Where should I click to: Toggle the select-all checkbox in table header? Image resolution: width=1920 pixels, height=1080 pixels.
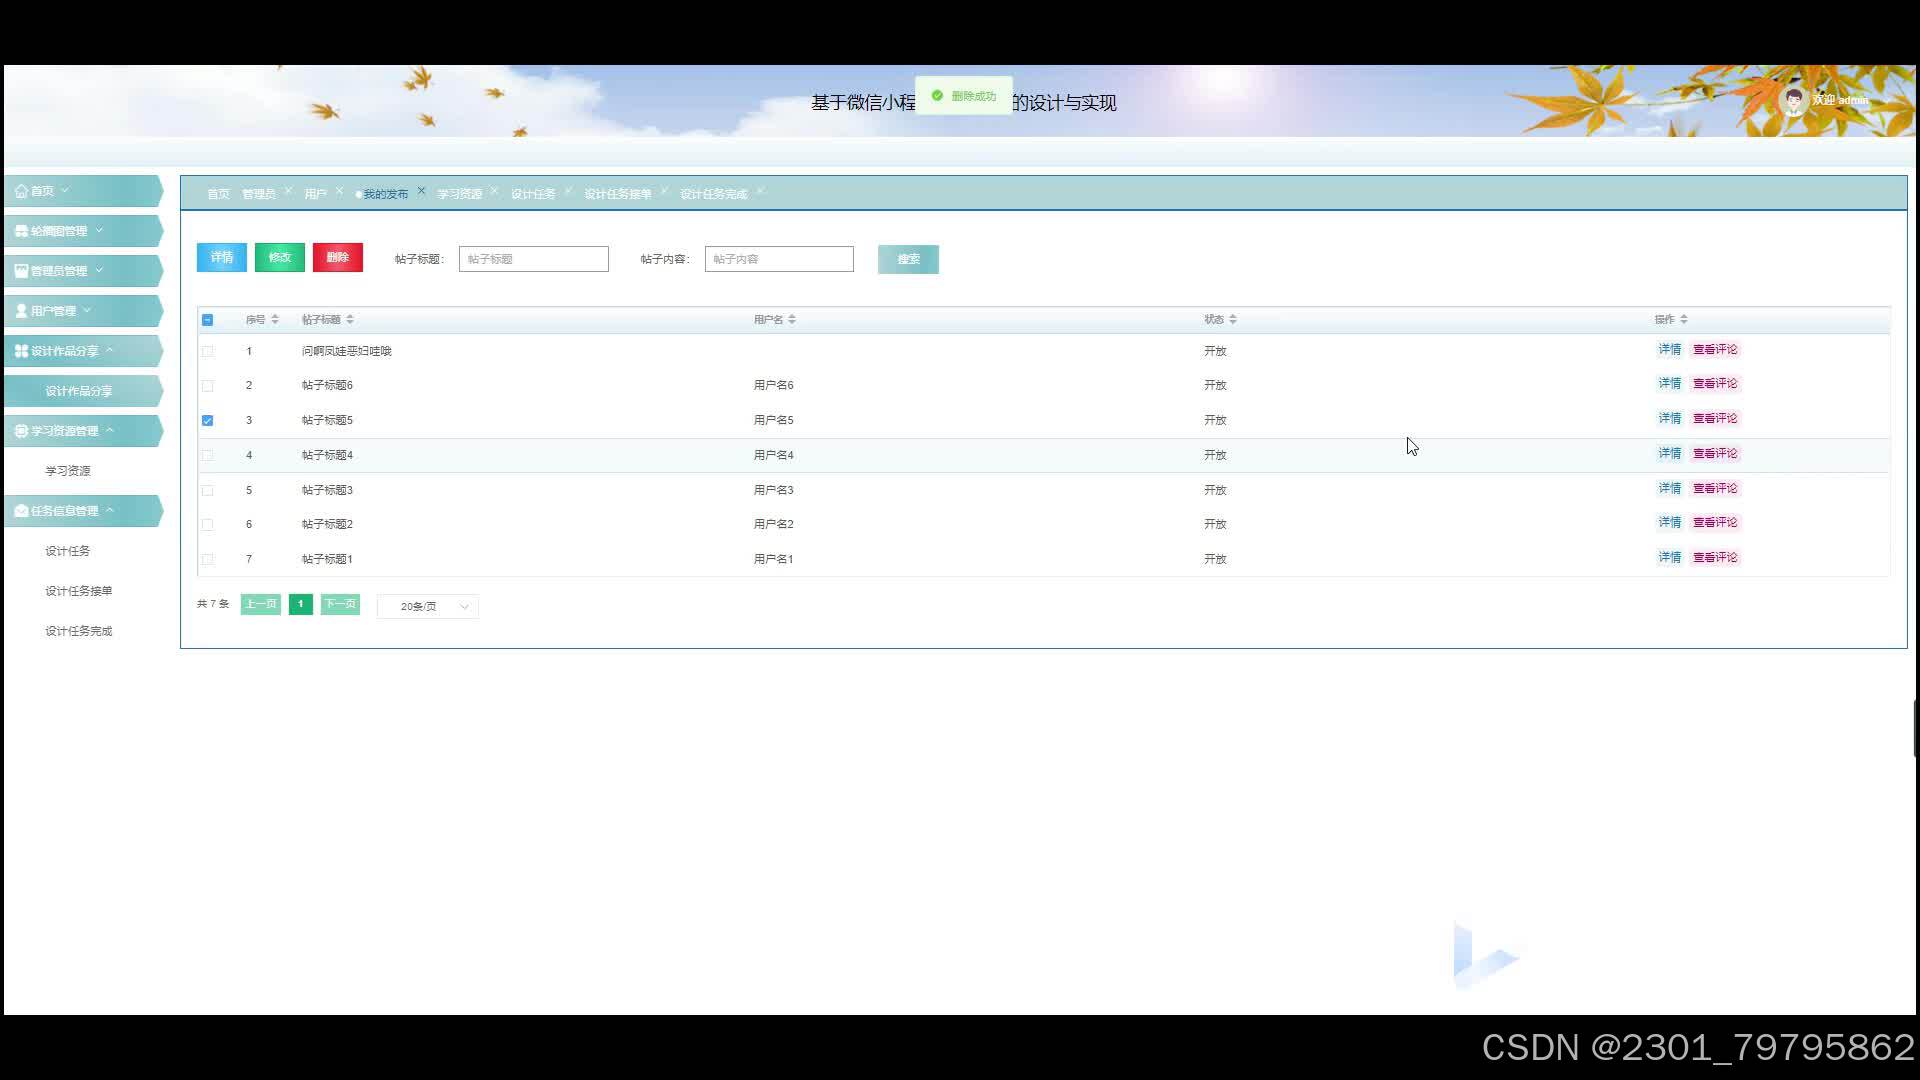(207, 320)
